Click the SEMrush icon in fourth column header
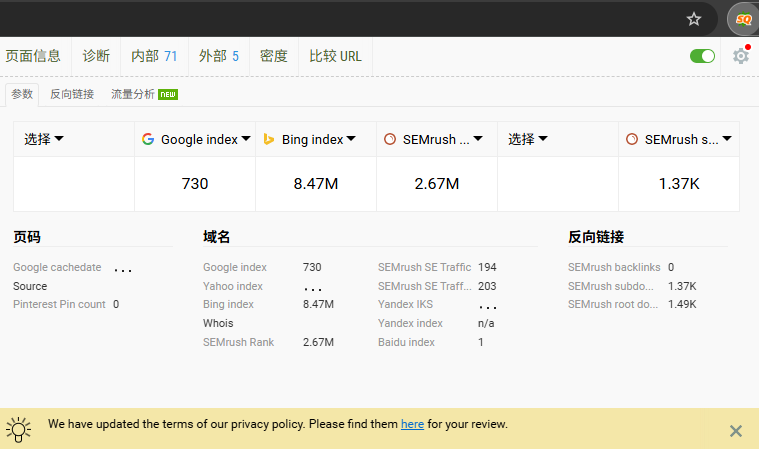This screenshot has height=449, width=759. point(390,139)
